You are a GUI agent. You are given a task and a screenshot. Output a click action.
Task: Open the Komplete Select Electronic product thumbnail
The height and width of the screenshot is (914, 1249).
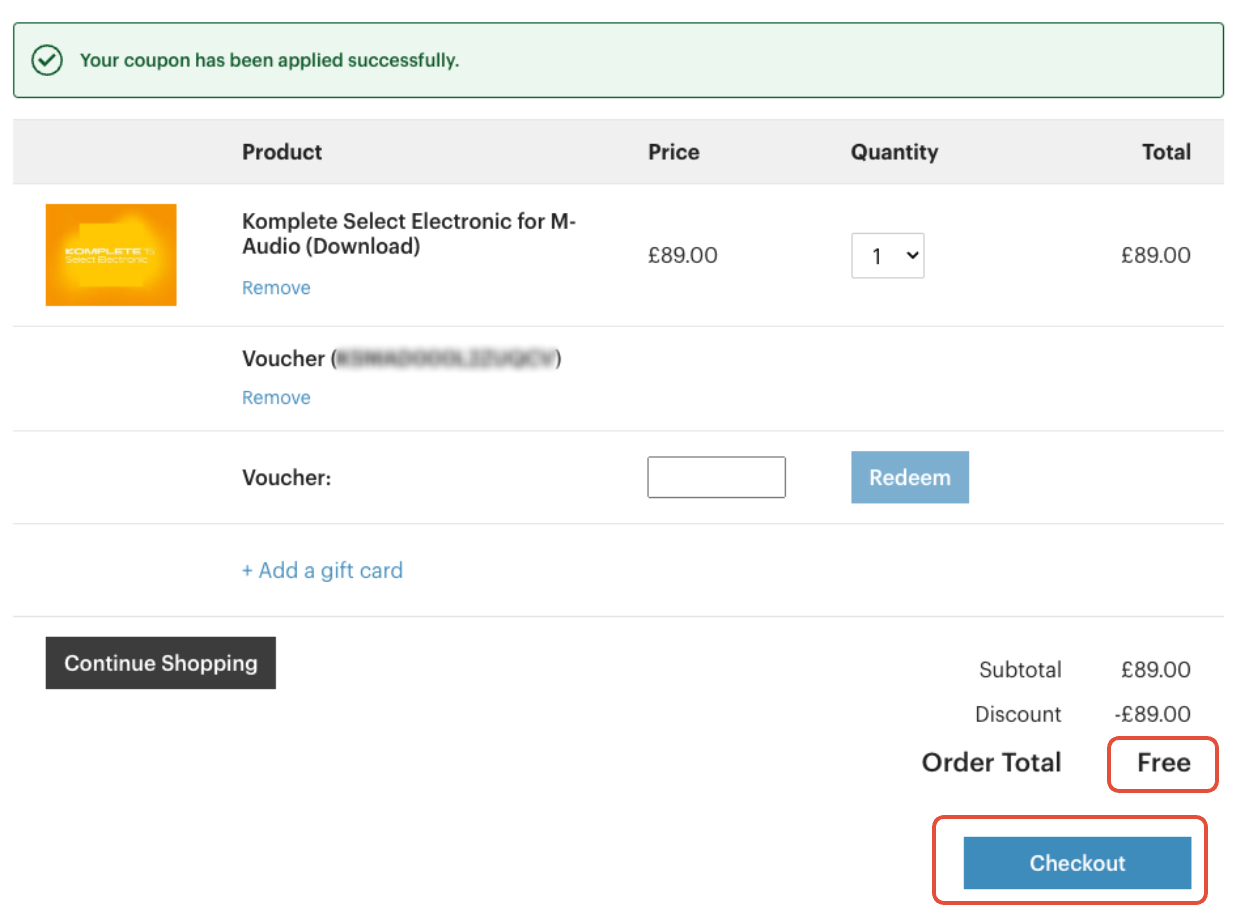click(x=111, y=255)
